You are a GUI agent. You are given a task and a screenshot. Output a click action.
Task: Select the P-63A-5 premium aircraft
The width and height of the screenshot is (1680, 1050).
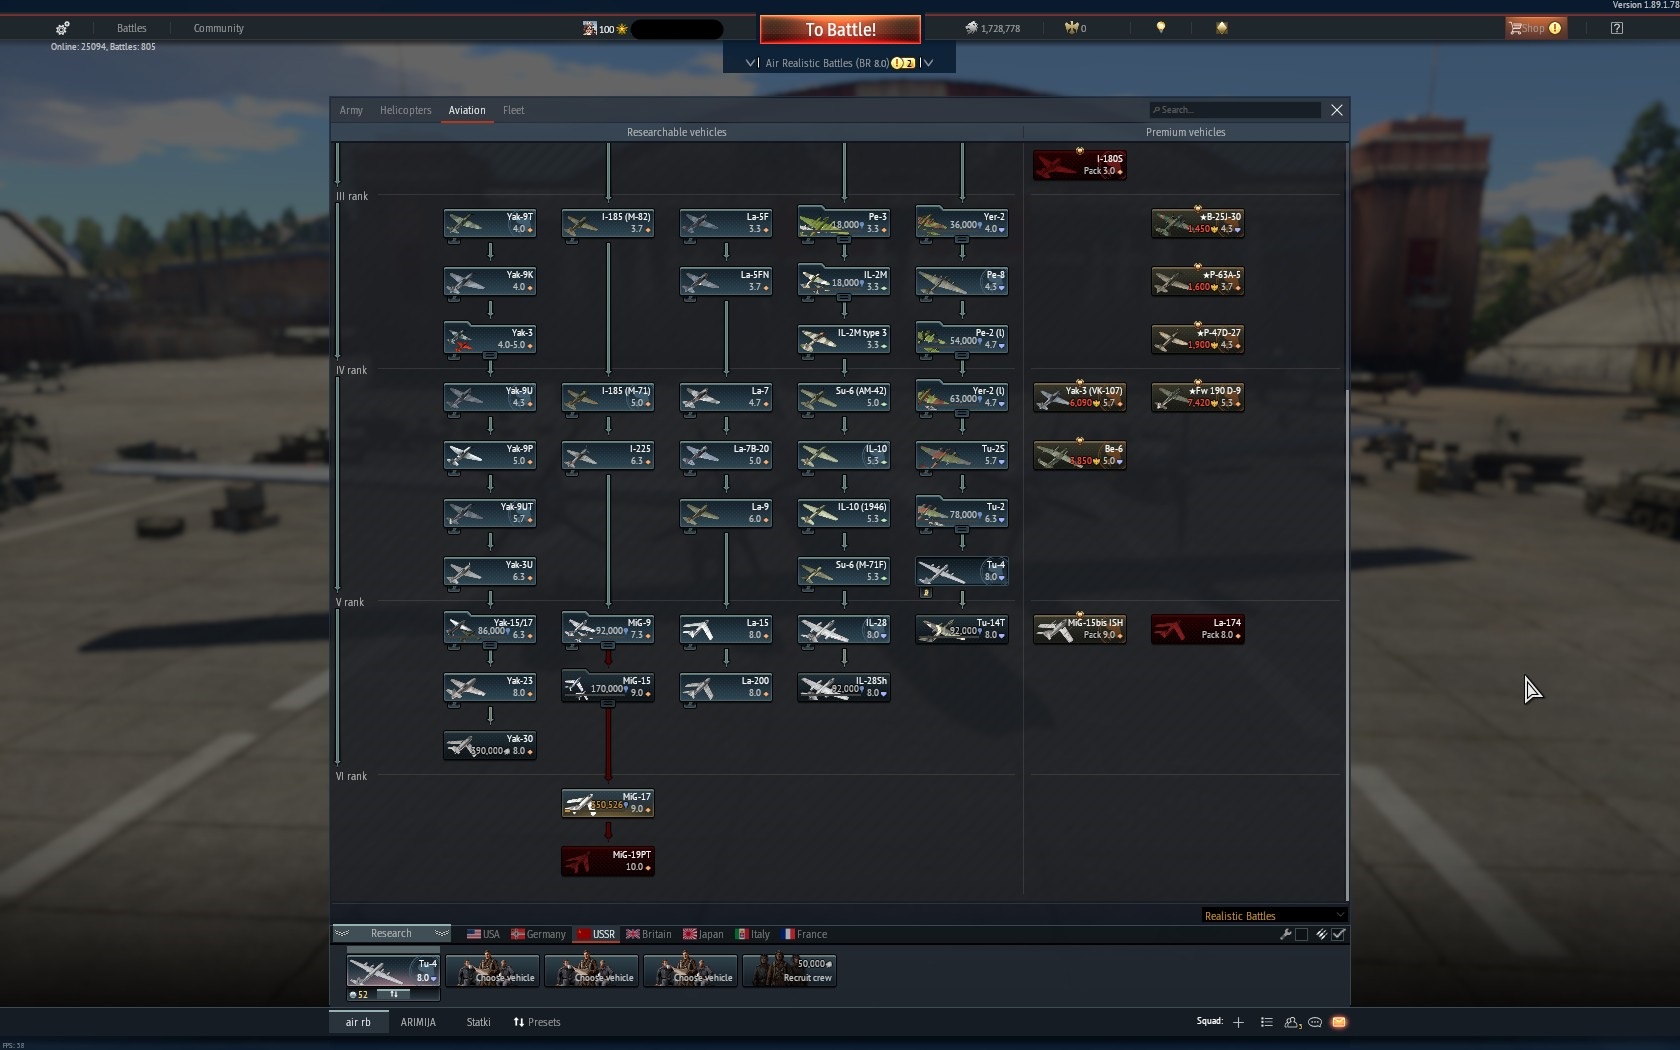pos(1198,281)
